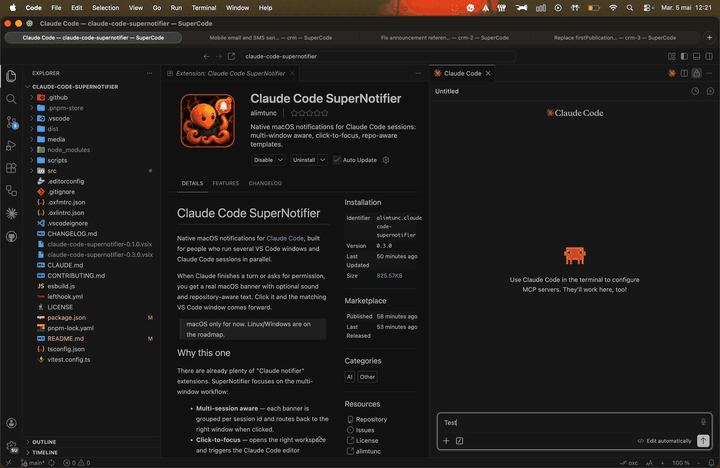This screenshot has width=720, height=468.
Task: Open the License resource link
Action: point(367,440)
